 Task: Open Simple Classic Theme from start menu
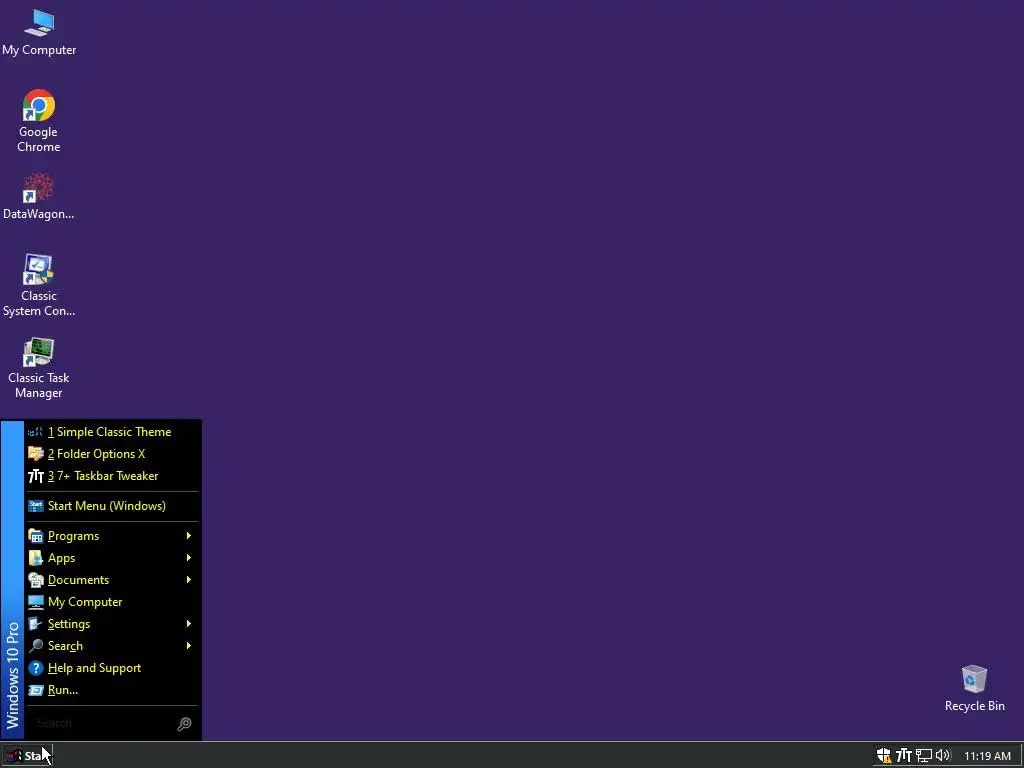coord(112,432)
